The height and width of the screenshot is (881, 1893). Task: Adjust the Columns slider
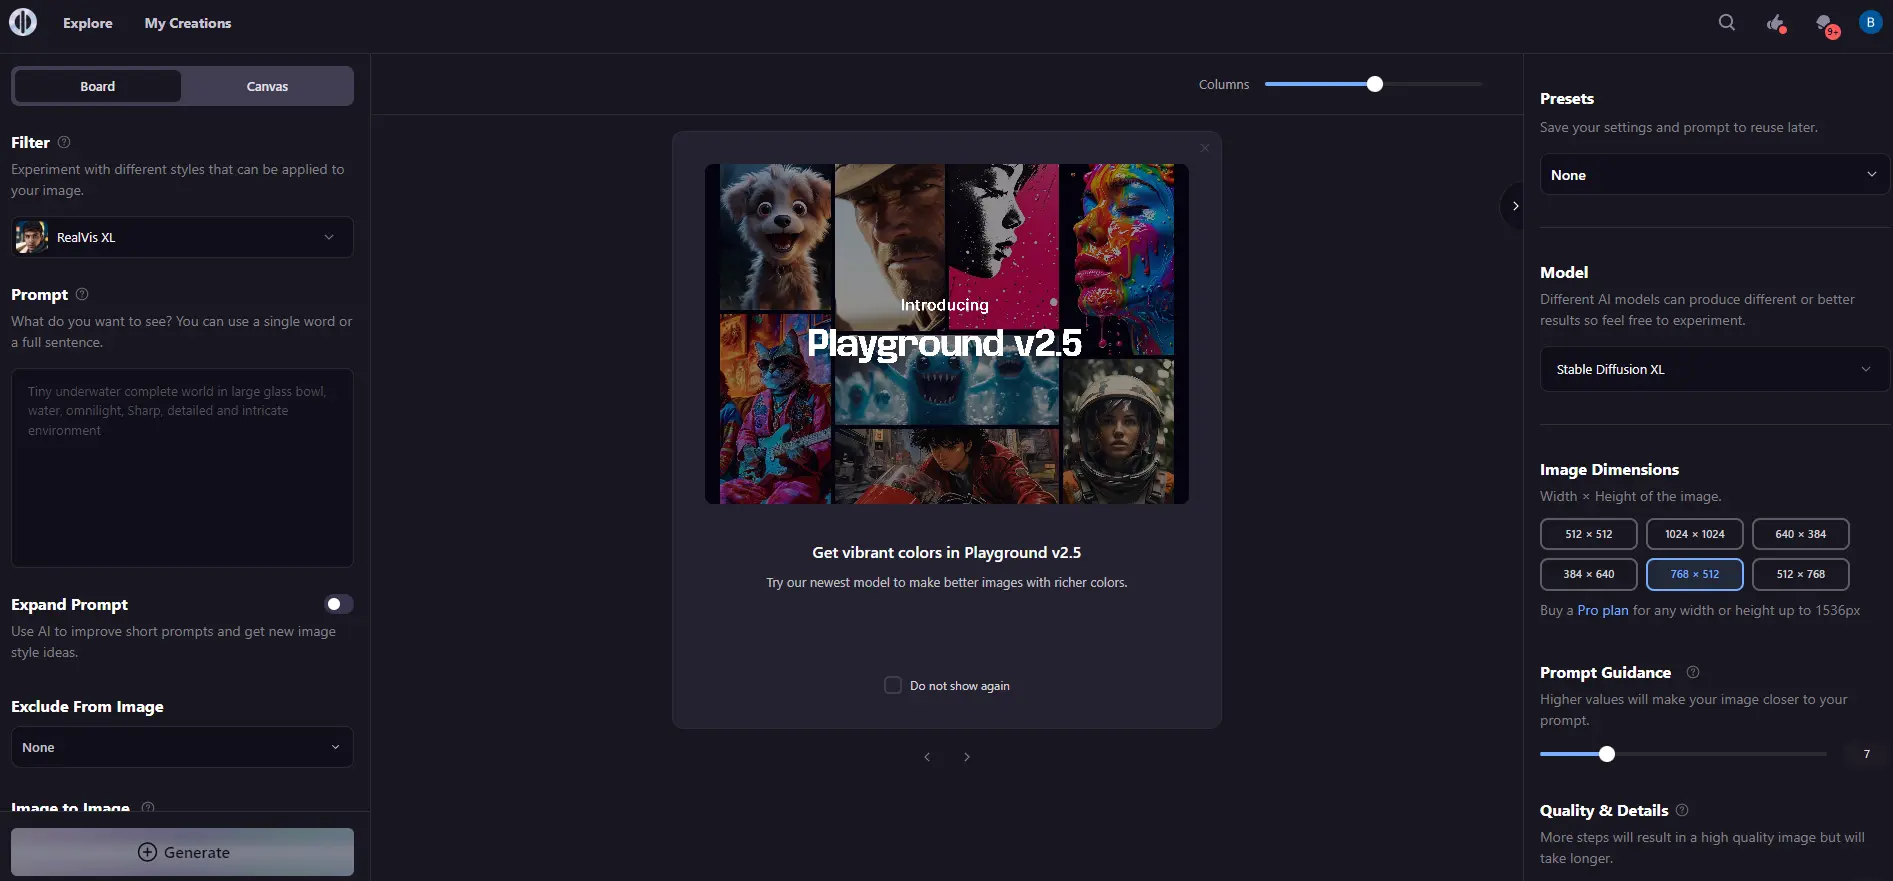[x=1373, y=84]
